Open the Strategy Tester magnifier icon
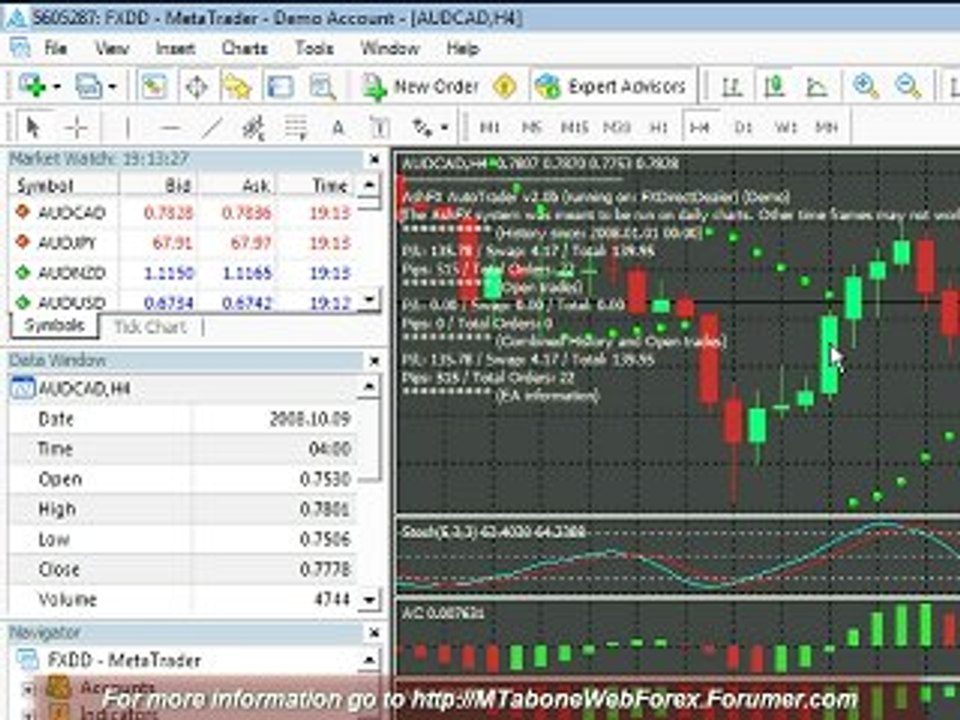This screenshot has height=720, width=960. tap(322, 86)
